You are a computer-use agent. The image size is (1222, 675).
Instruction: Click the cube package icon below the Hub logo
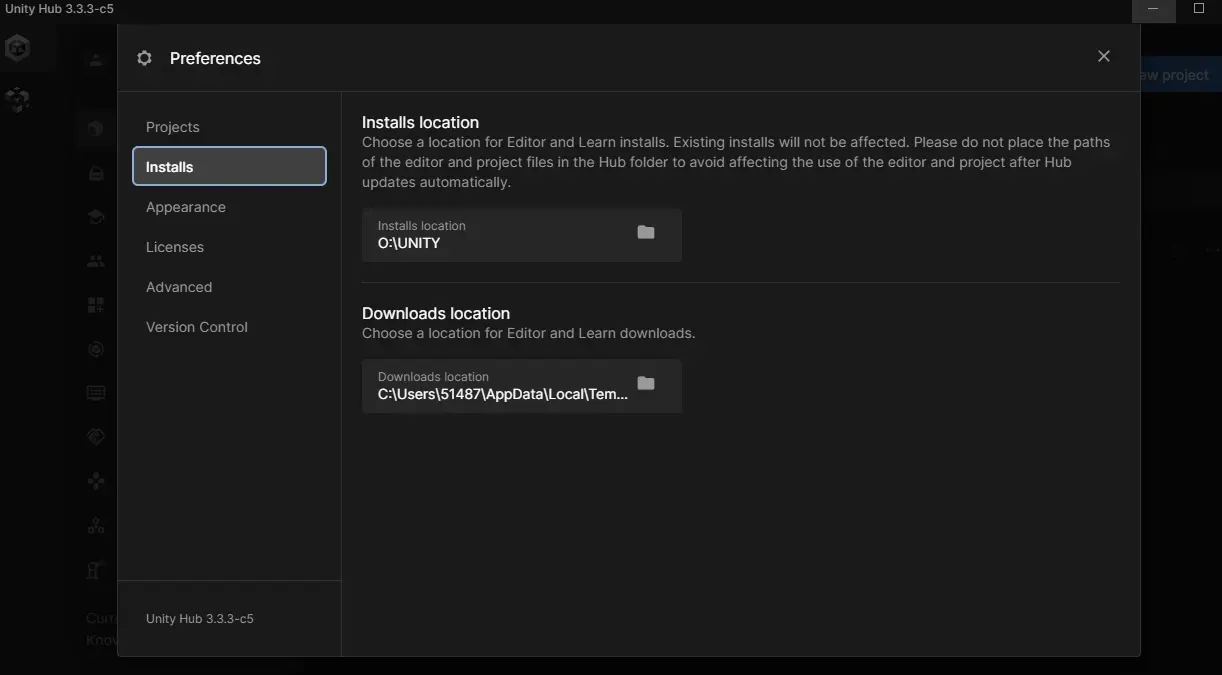(x=17, y=99)
